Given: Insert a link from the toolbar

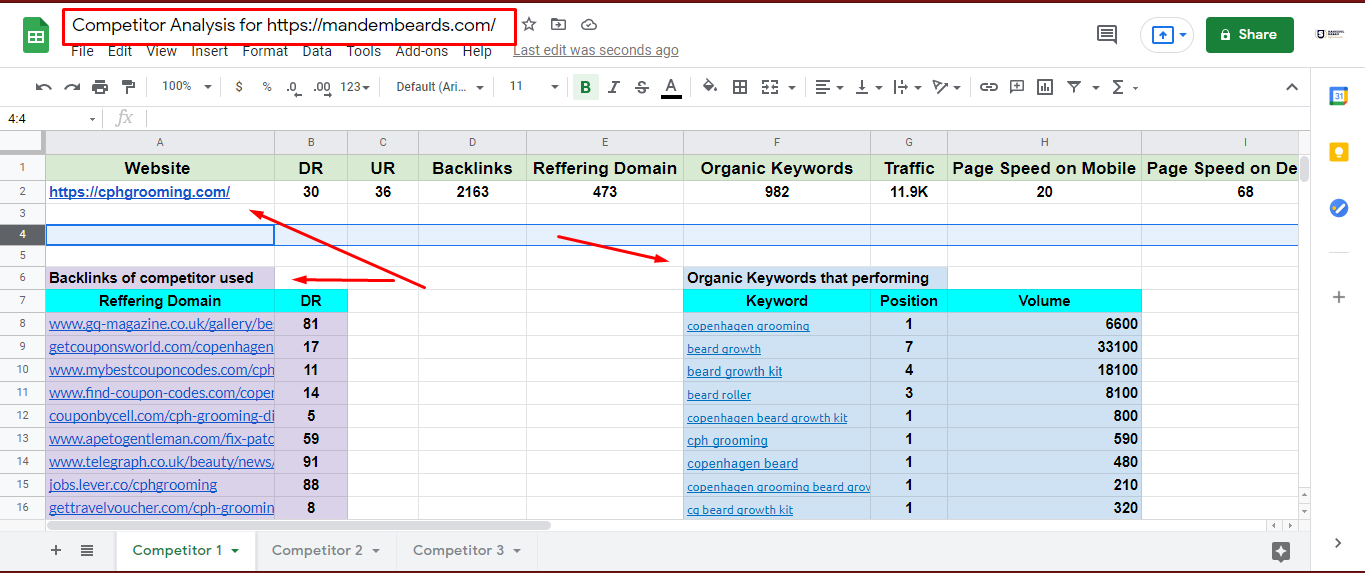Looking at the screenshot, I should [989, 87].
